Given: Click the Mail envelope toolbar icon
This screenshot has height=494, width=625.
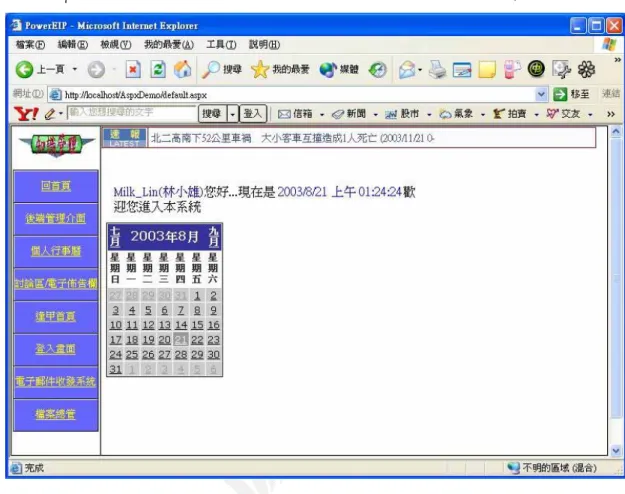Looking at the screenshot, I should tap(407, 70).
